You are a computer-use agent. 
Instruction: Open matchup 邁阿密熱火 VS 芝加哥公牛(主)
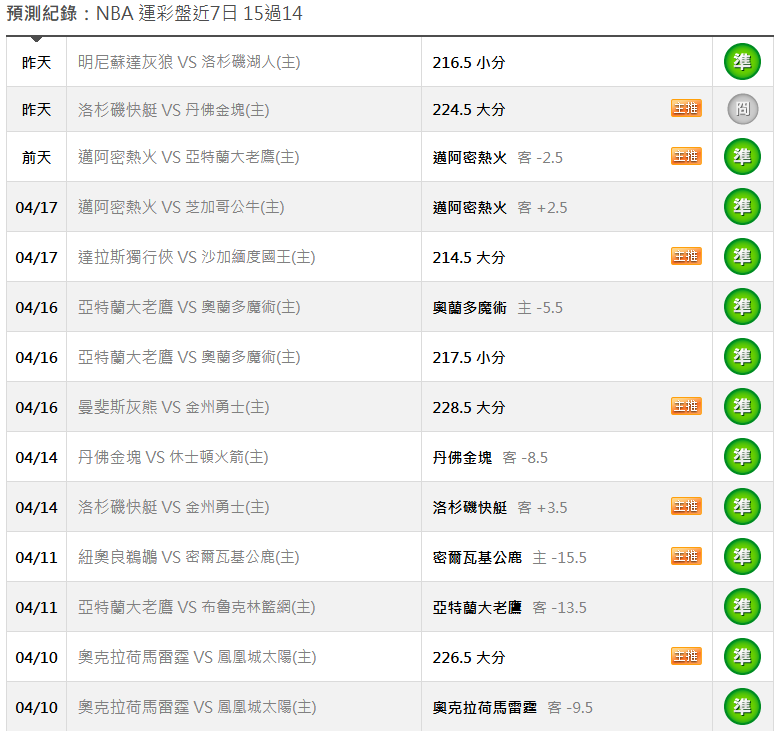(181, 207)
